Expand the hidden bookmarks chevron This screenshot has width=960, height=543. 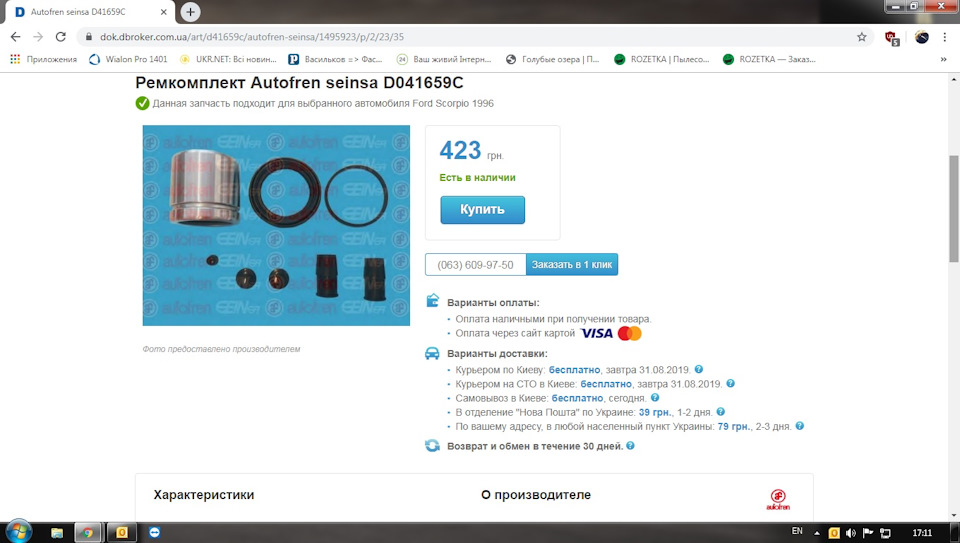[x=943, y=59]
